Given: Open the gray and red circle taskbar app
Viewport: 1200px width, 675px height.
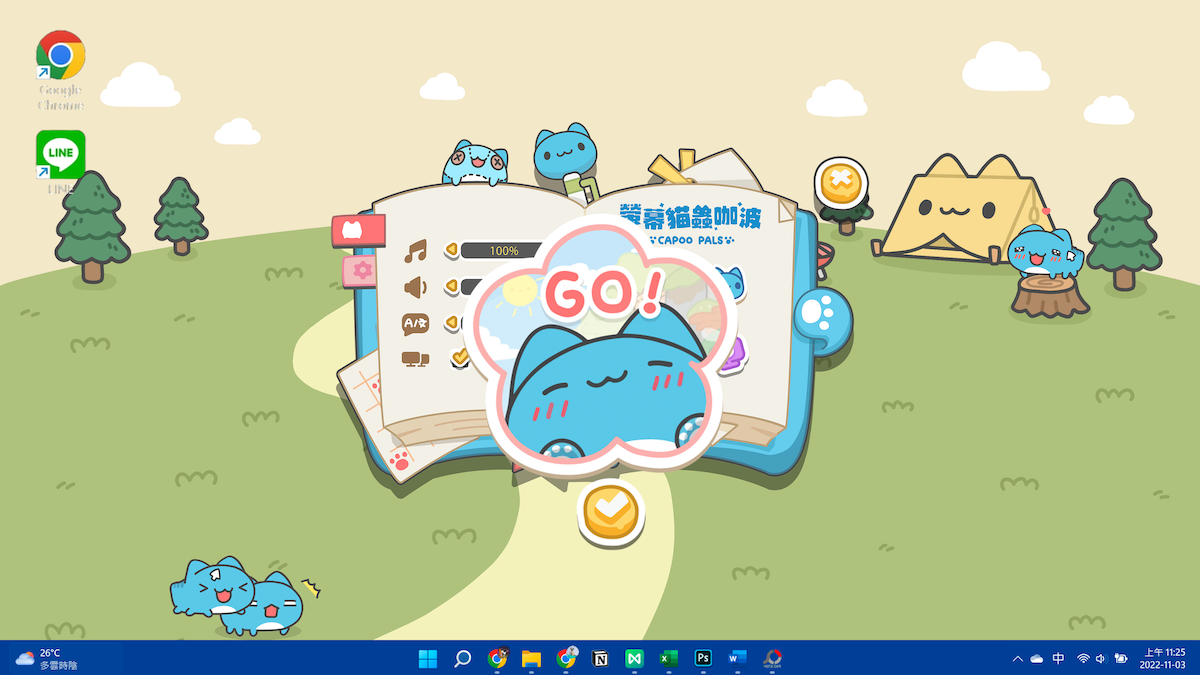Looking at the screenshot, I should (x=772, y=658).
